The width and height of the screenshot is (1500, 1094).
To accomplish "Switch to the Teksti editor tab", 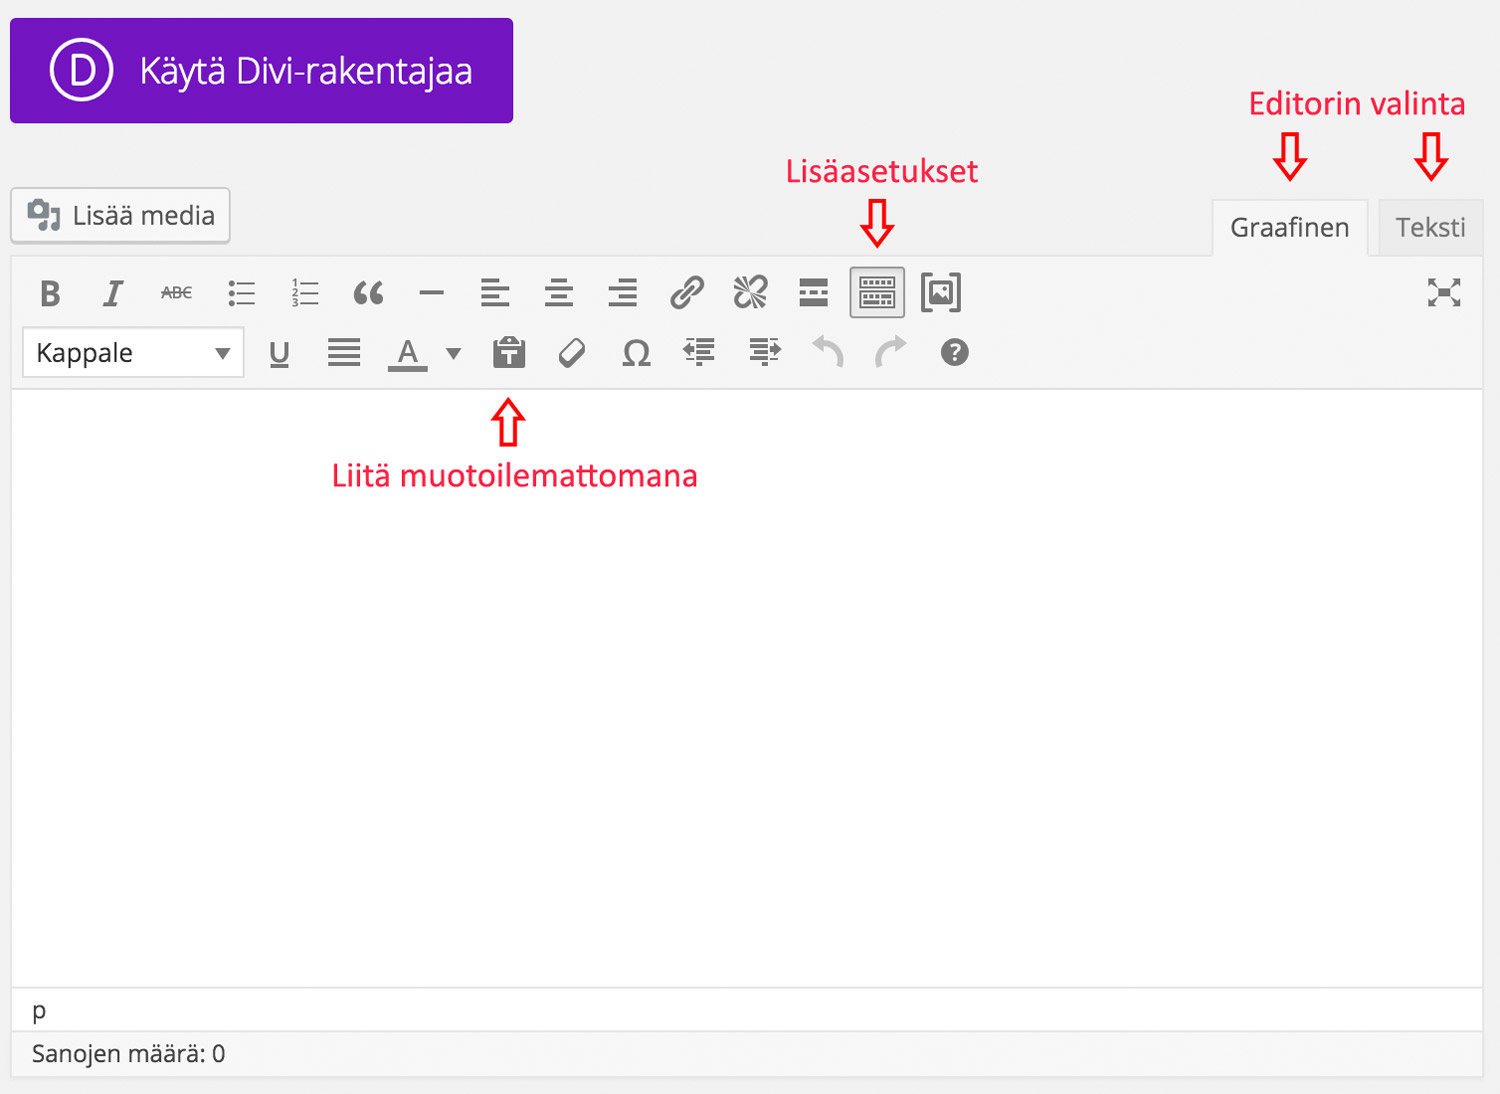I will (x=1431, y=228).
